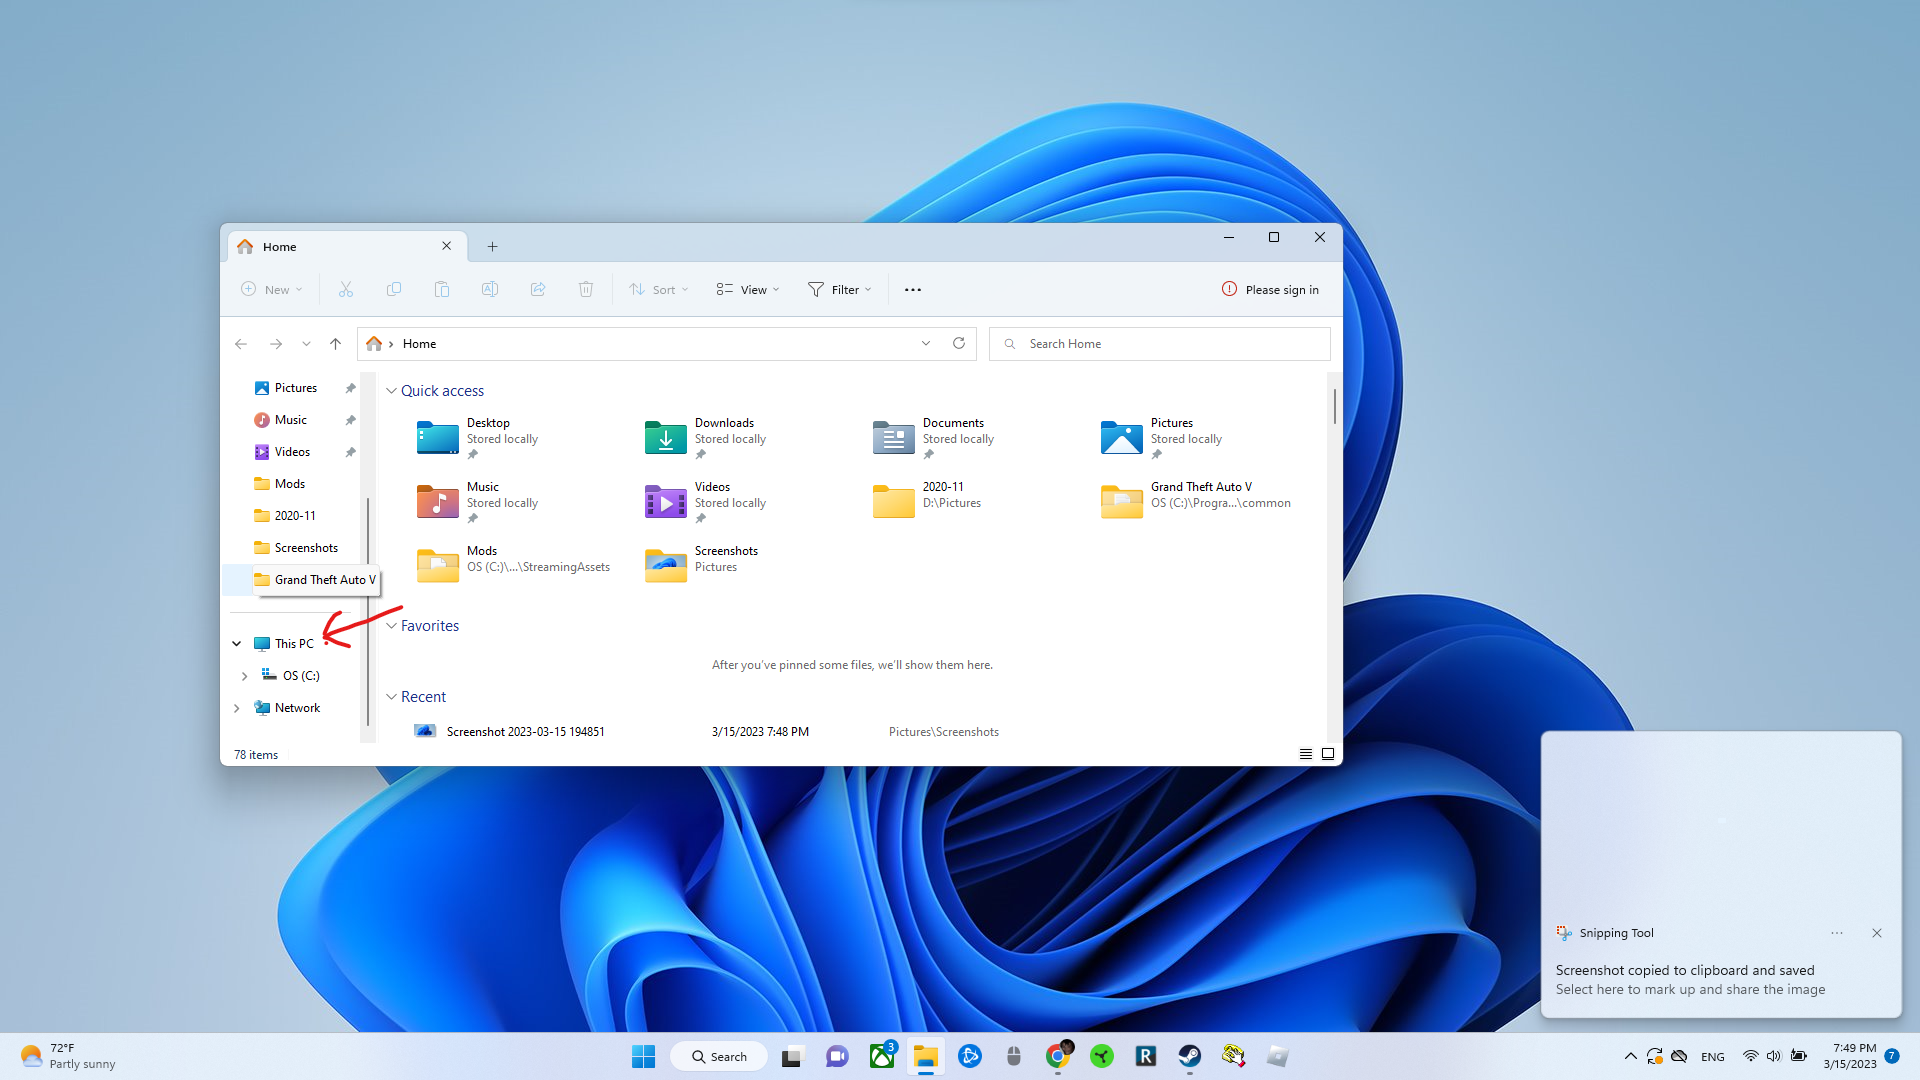Click the Refresh button beside address bar
Screen dimensions: 1920x1080
(x=959, y=343)
